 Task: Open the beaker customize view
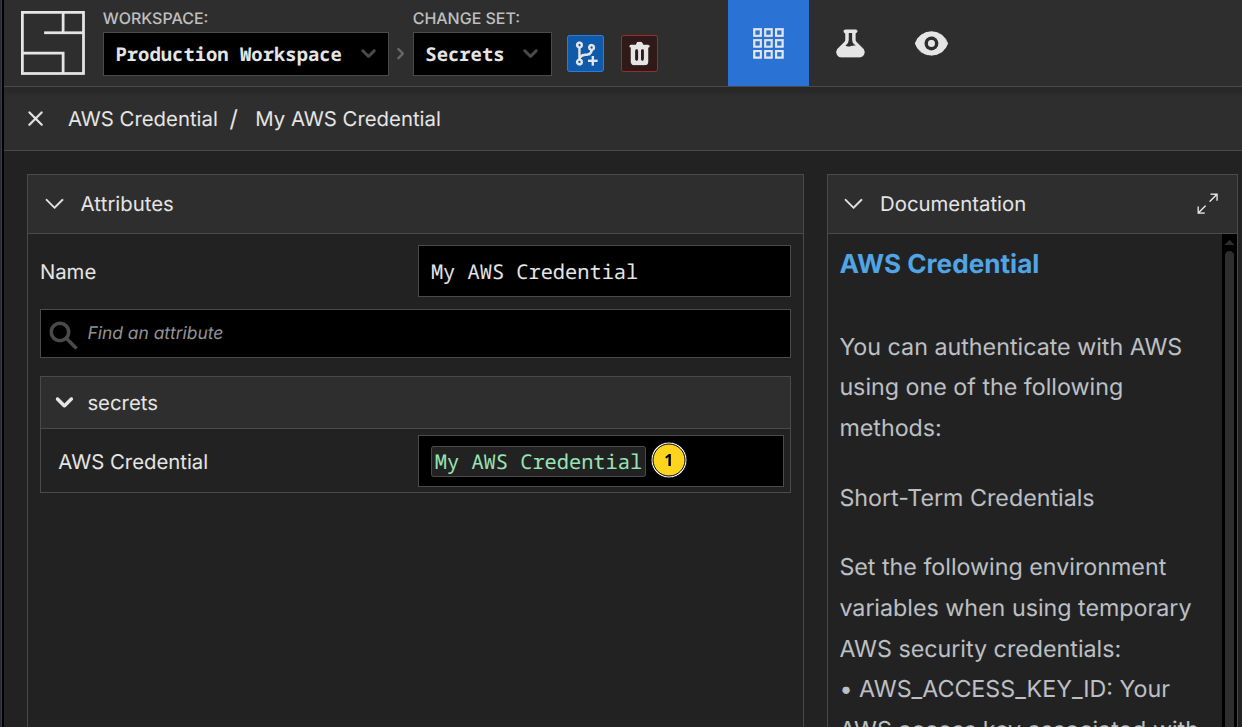pyautogui.click(x=850, y=43)
